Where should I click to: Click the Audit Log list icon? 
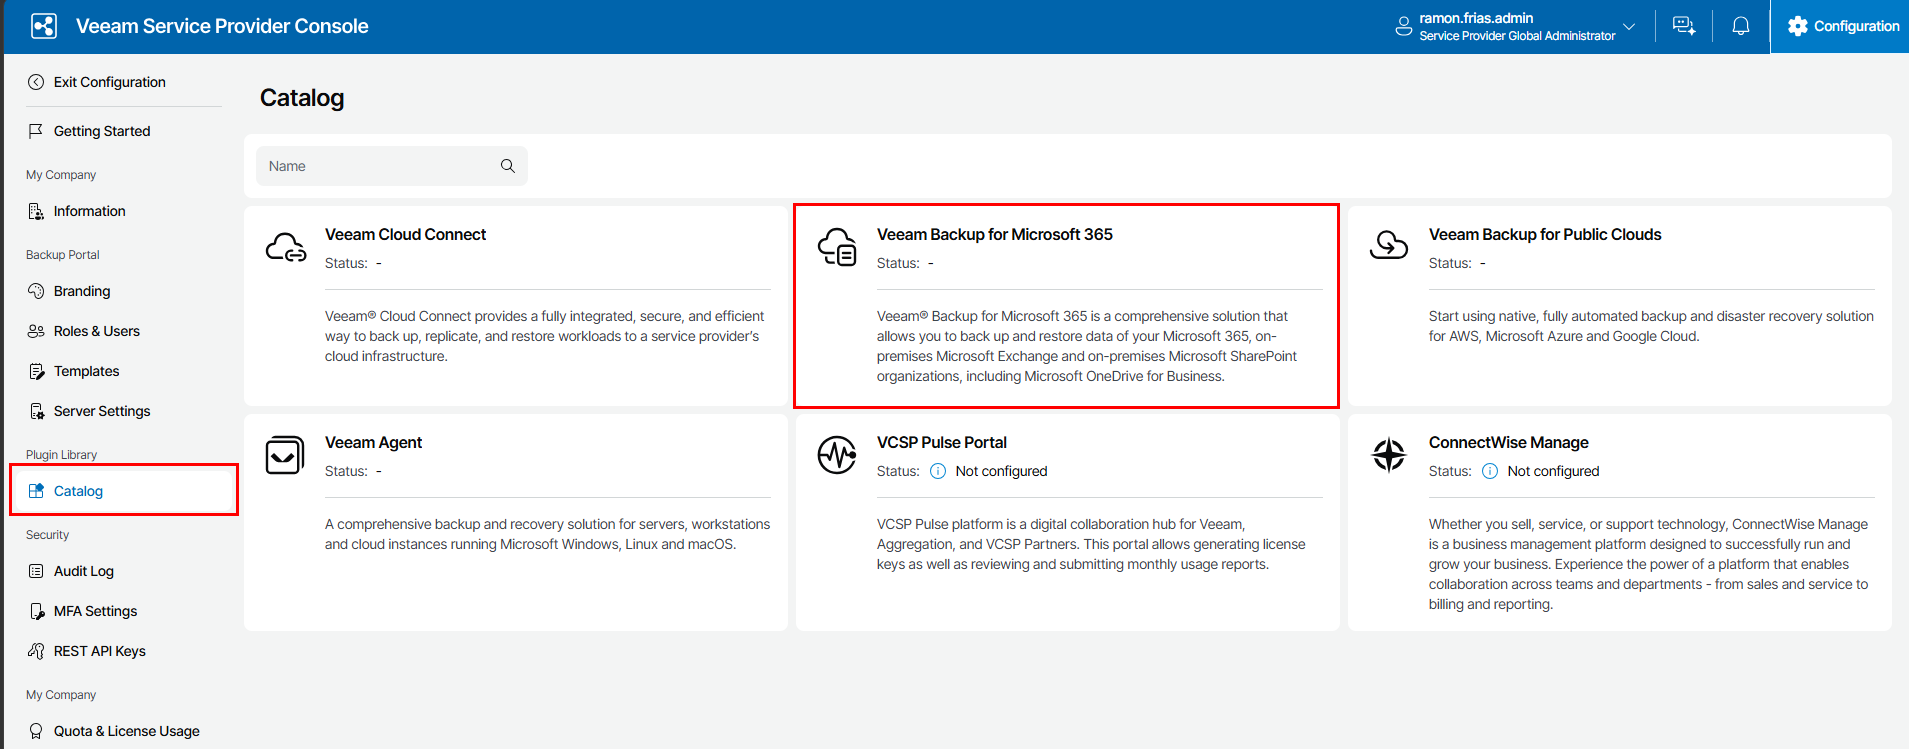pos(36,571)
